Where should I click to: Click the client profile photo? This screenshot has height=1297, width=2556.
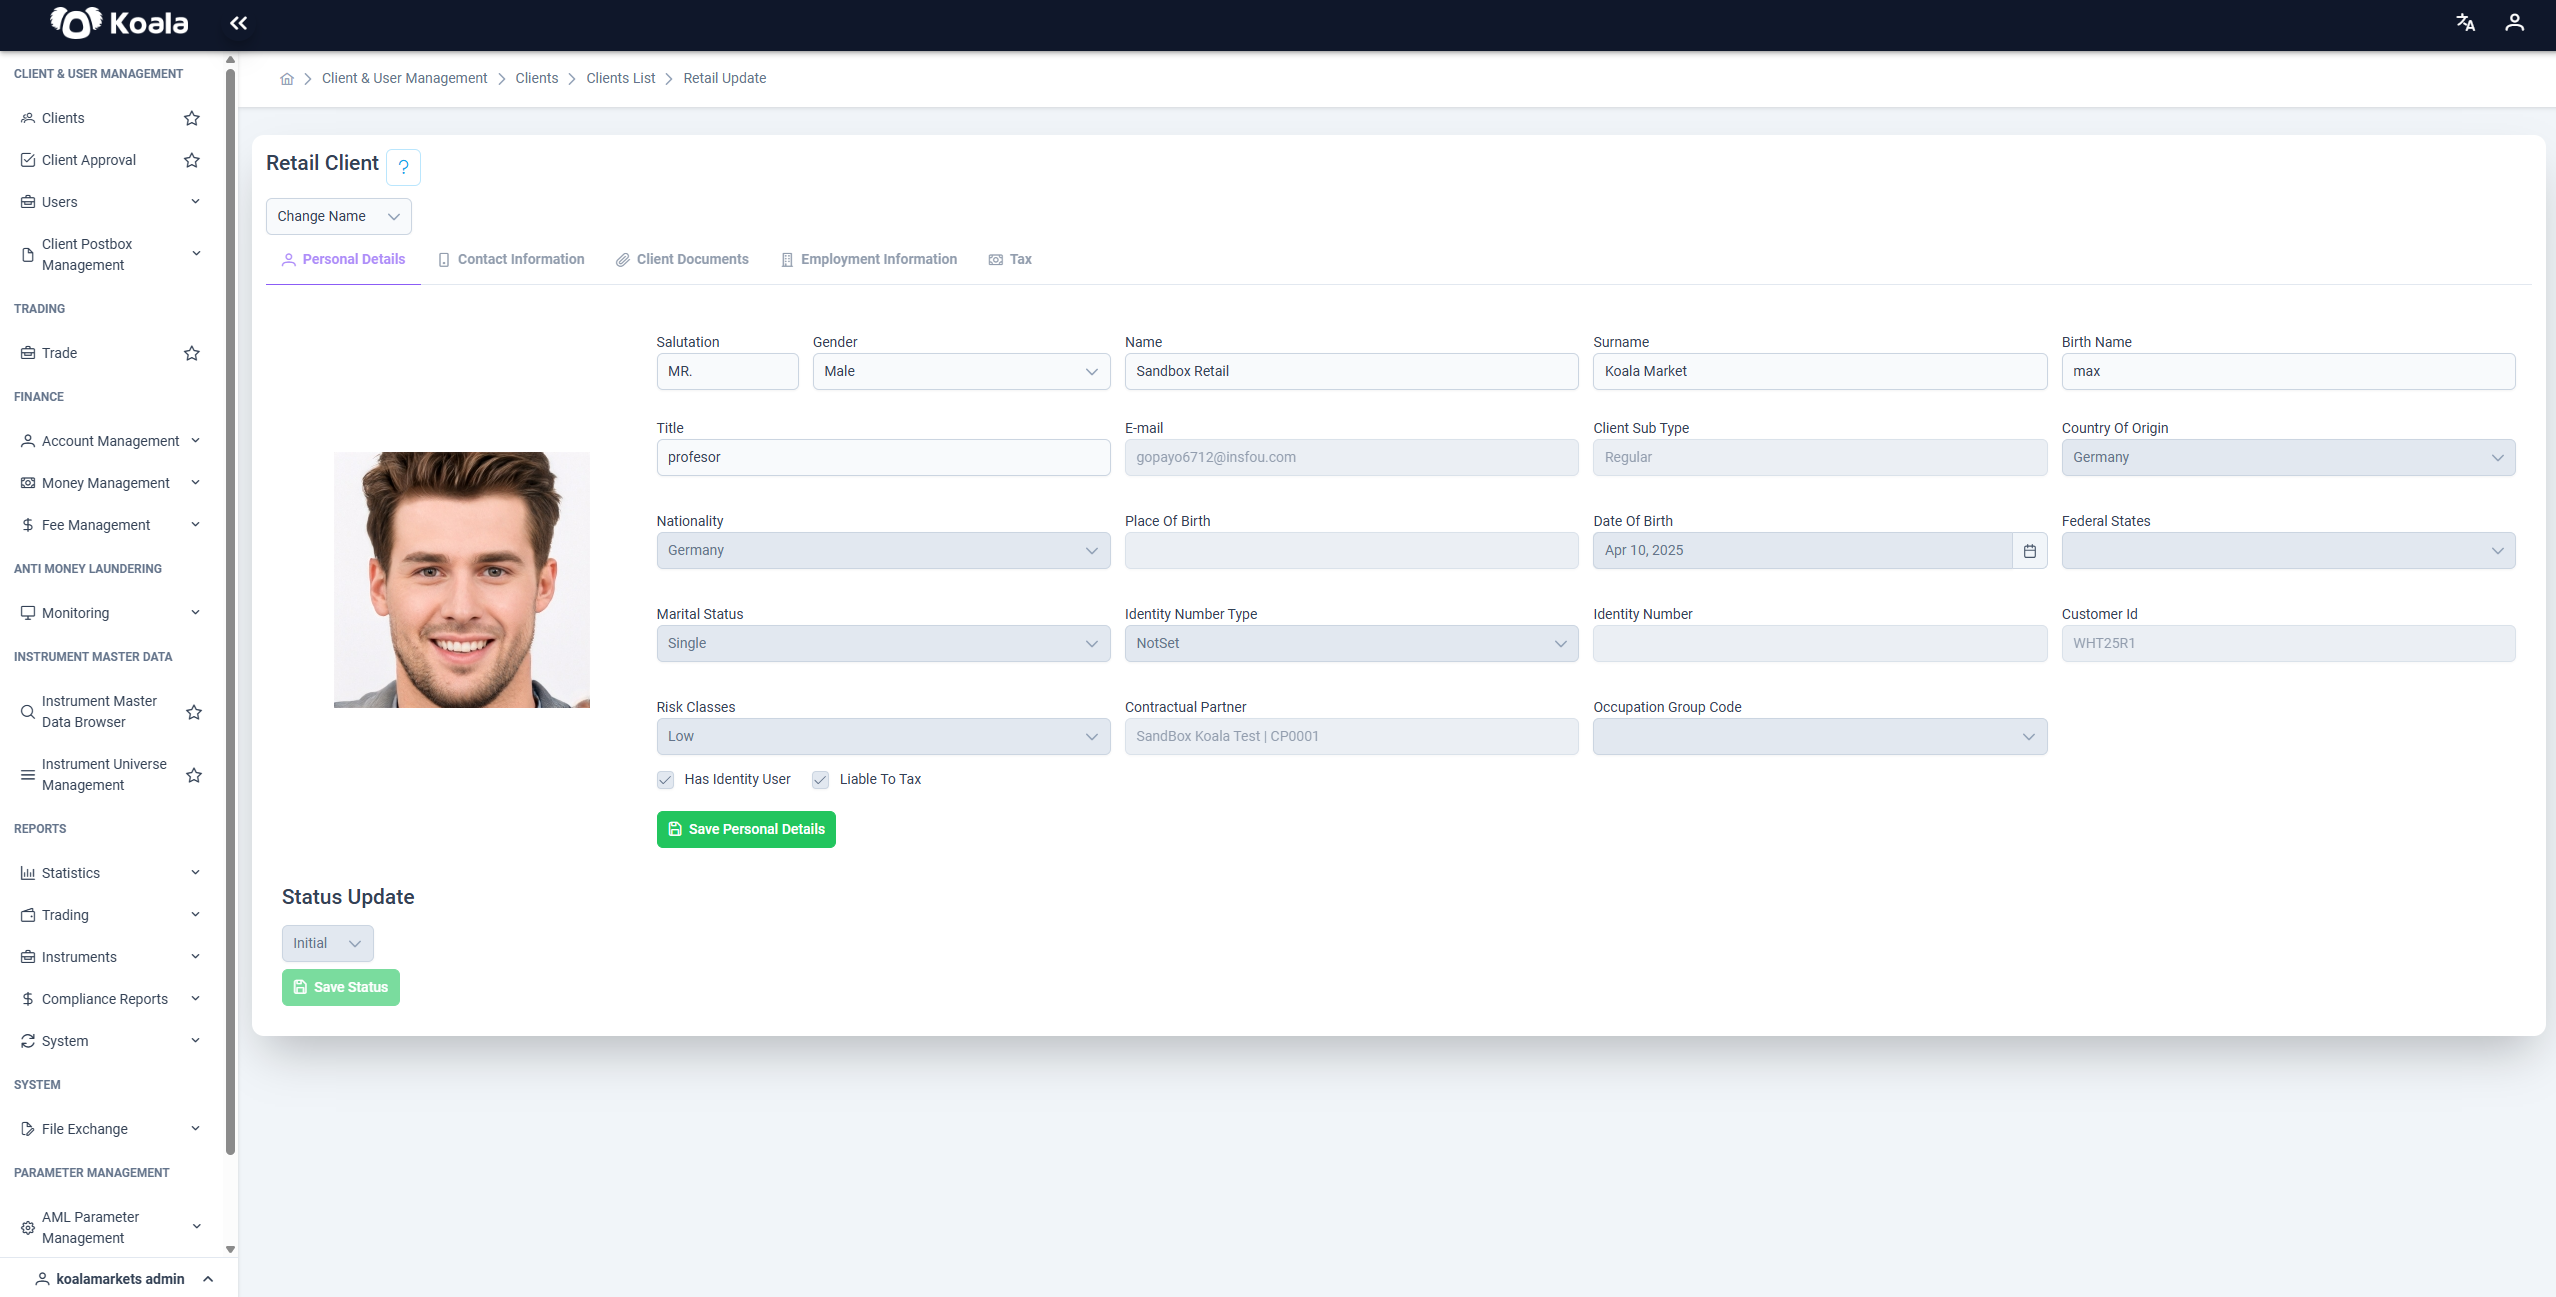pos(461,580)
